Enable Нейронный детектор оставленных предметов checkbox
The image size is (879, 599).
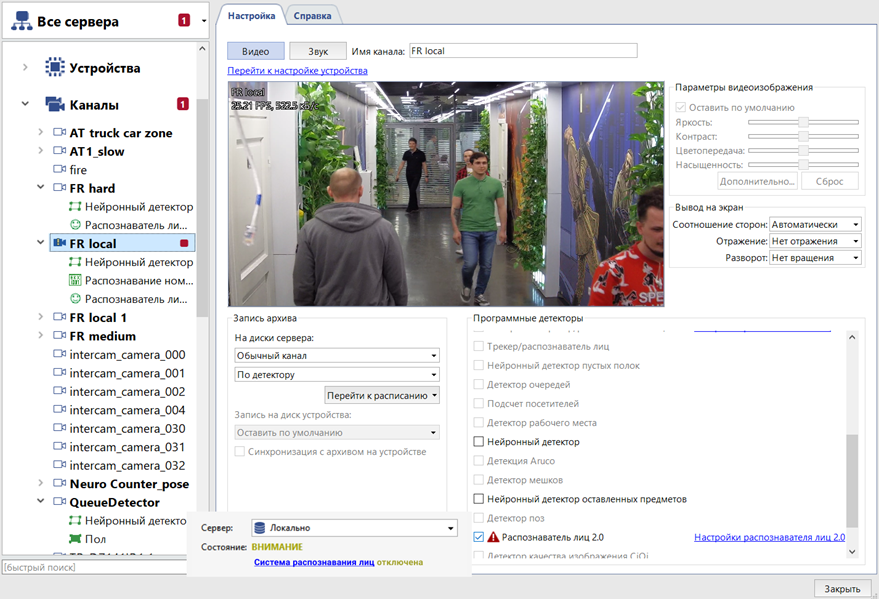pyautogui.click(x=479, y=499)
